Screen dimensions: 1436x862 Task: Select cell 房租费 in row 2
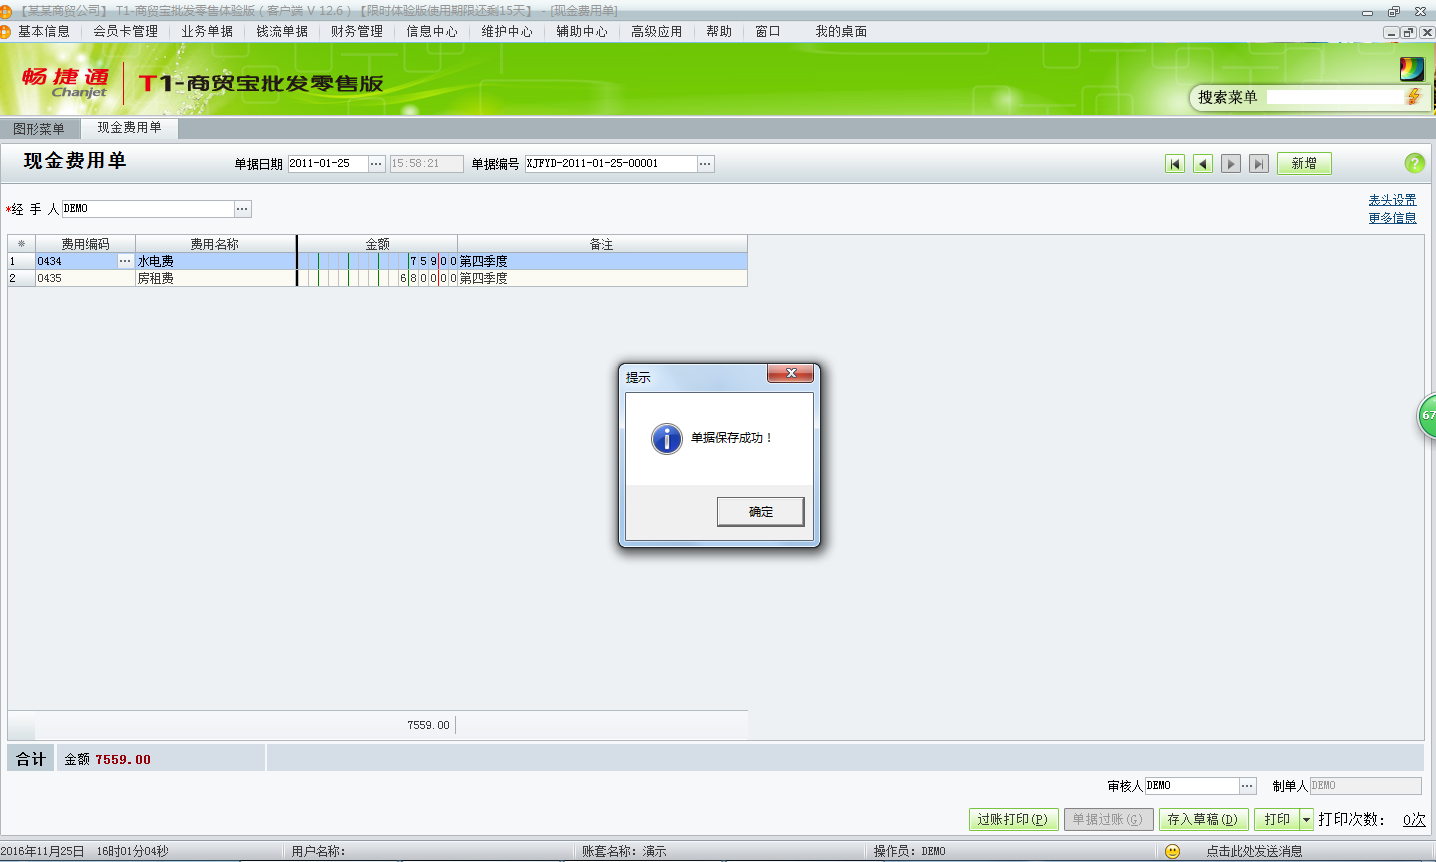point(216,278)
